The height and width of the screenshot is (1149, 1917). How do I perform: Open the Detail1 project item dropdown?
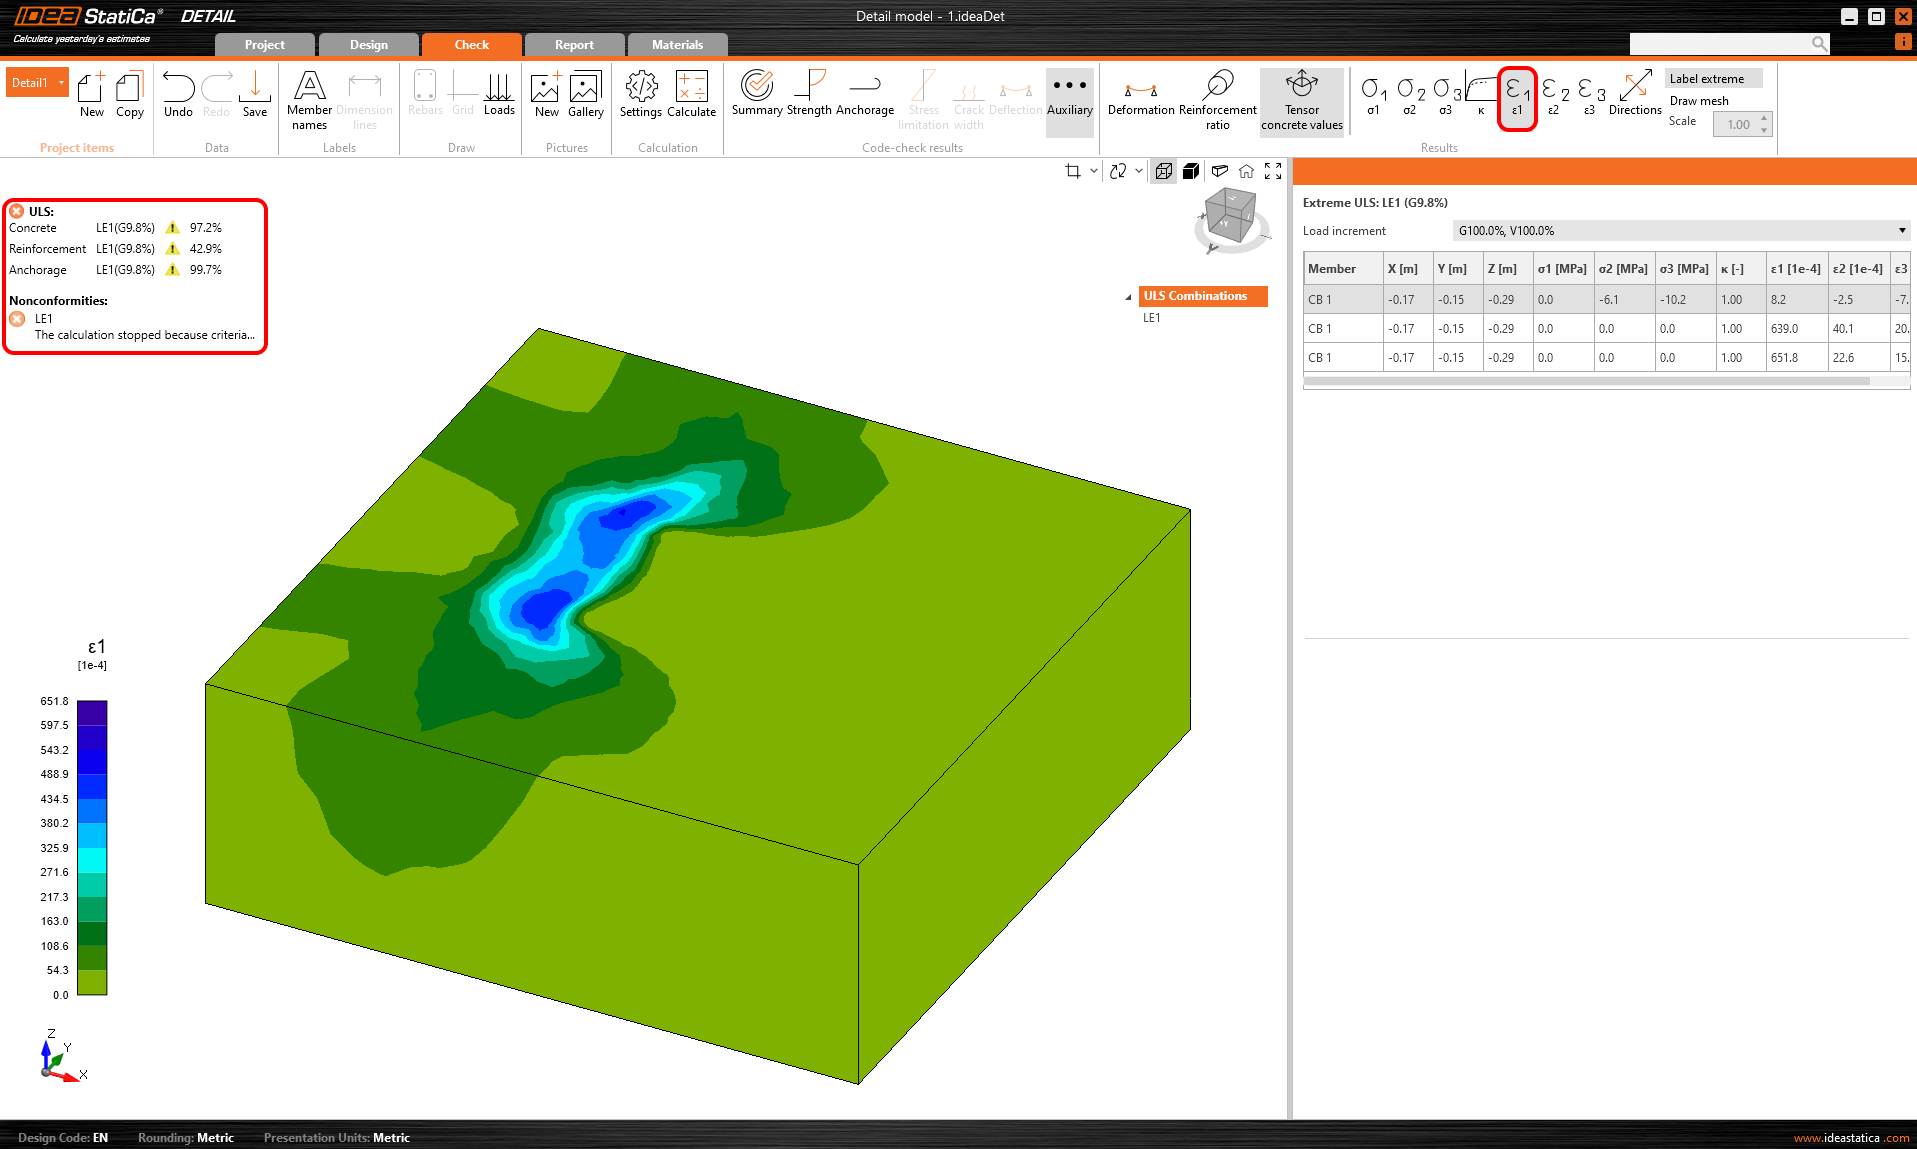[61, 83]
